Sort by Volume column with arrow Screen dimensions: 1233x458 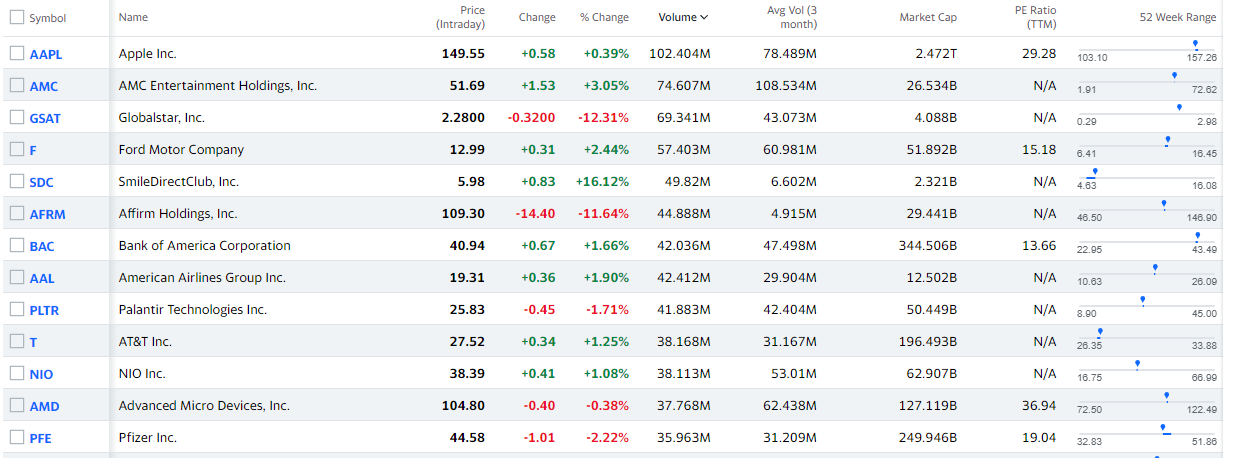pyautogui.click(x=683, y=17)
